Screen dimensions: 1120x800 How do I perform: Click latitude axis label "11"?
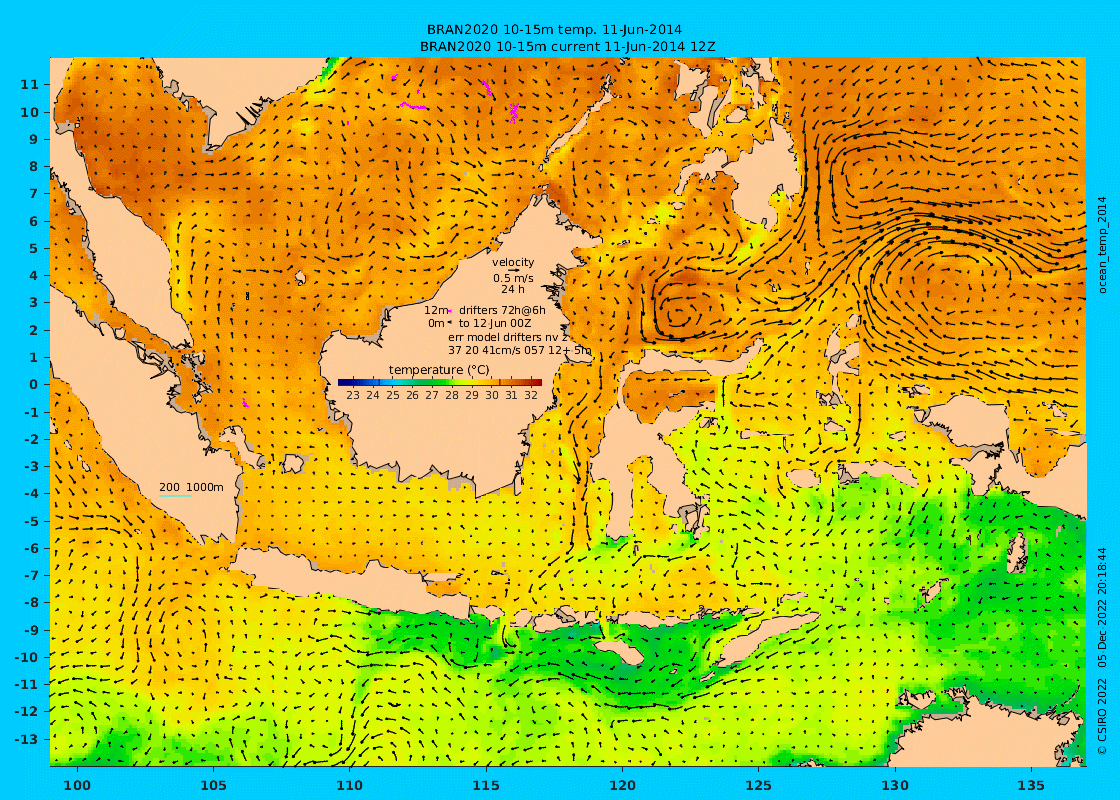click(x=29, y=84)
